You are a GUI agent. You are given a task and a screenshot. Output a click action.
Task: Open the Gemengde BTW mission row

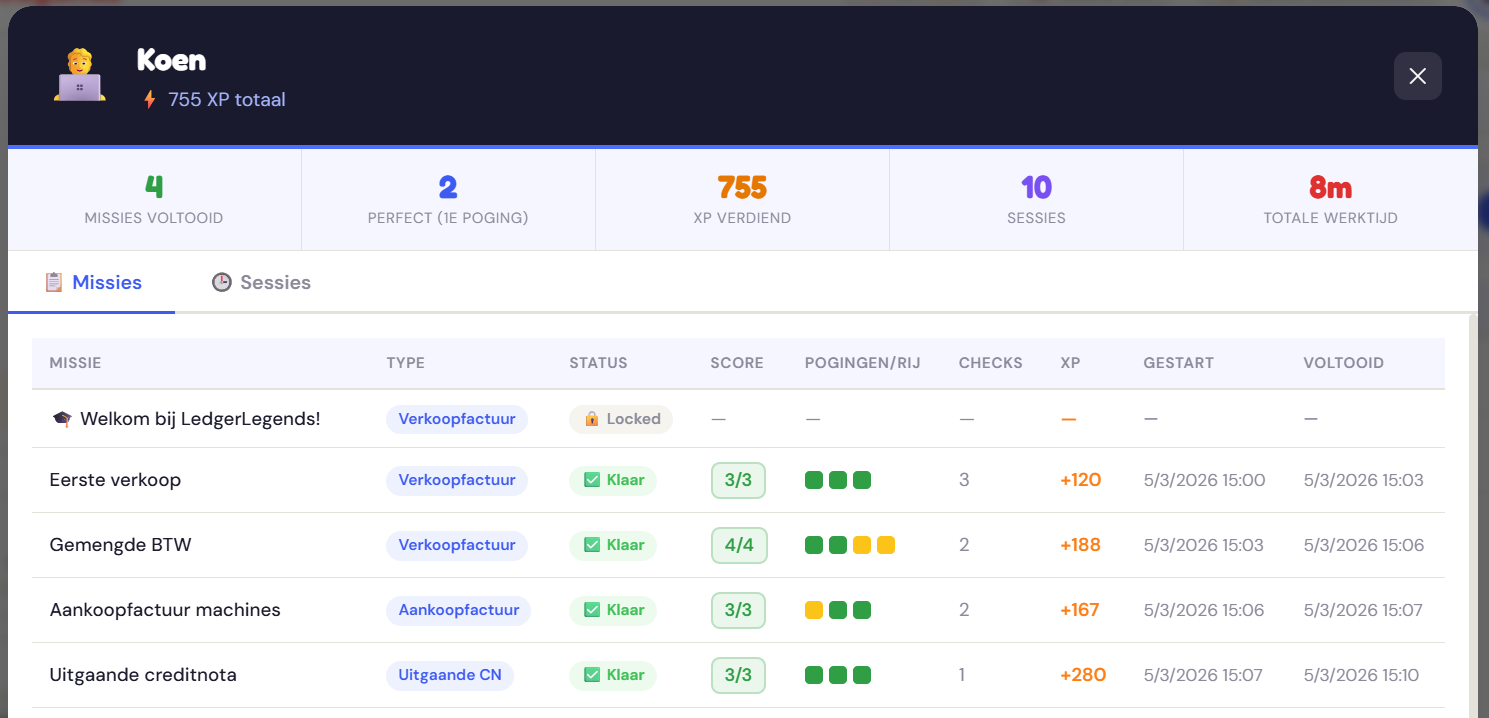120,545
